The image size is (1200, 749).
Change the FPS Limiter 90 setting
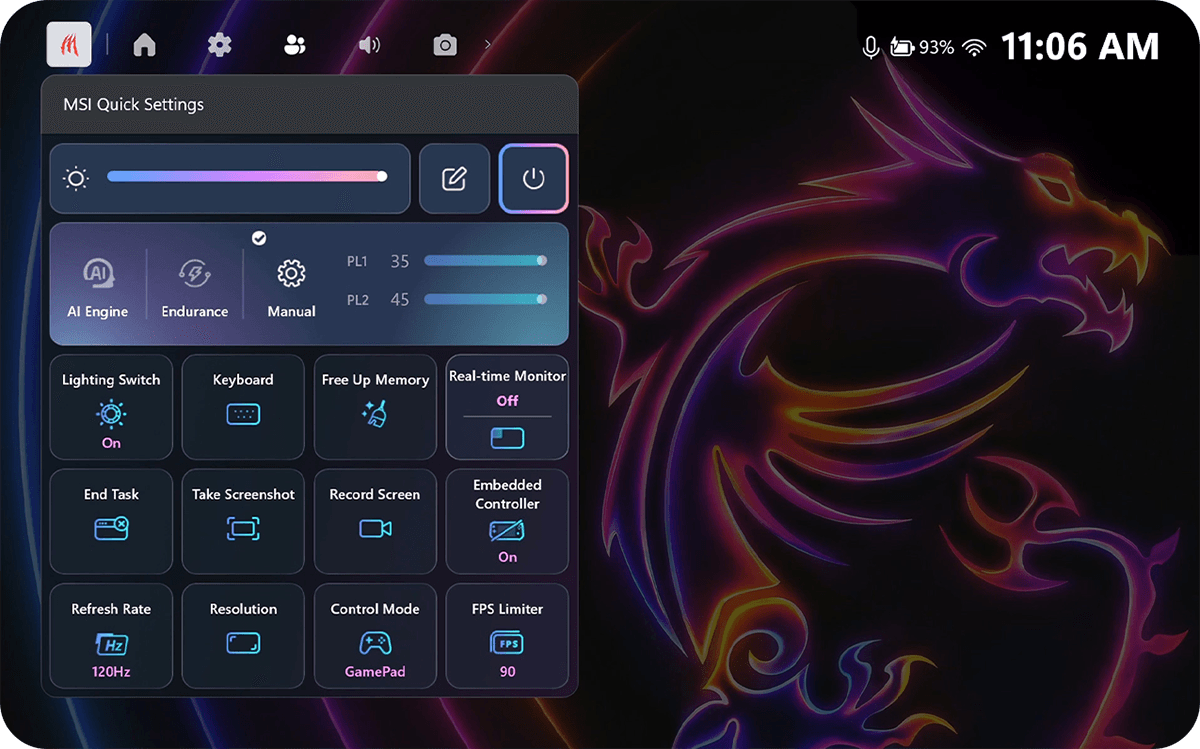point(507,636)
